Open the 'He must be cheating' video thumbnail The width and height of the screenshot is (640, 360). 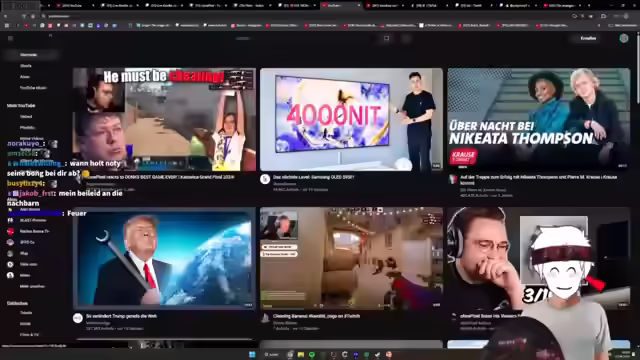(x=164, y=119)
